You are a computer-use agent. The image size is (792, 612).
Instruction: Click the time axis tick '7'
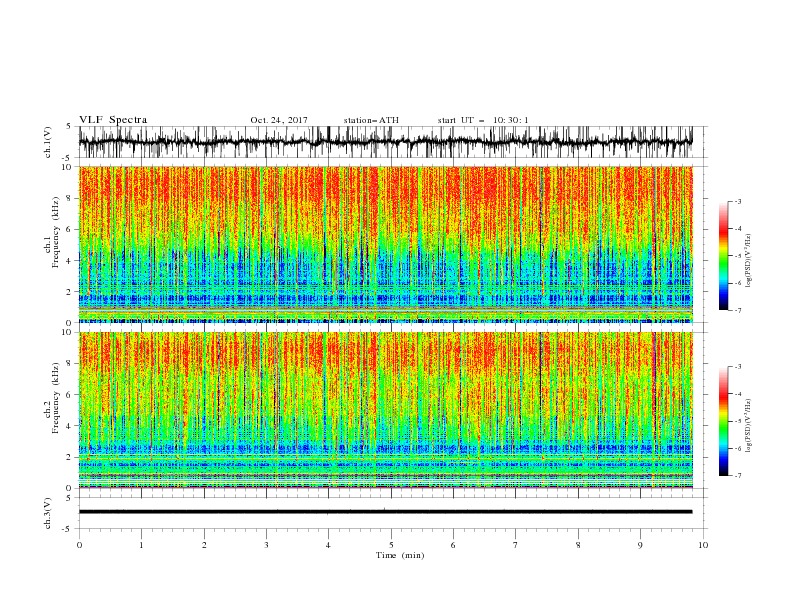pos(516,545)
